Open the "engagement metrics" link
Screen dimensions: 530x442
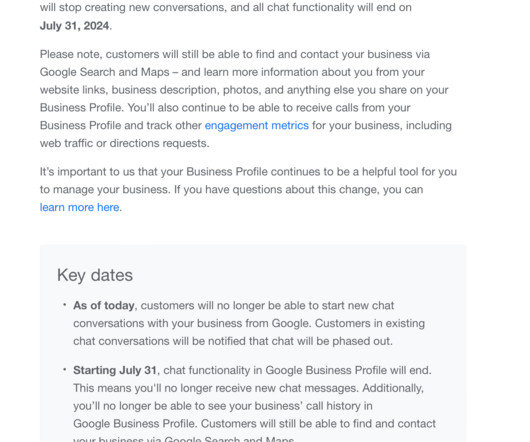click(x=257, y=125)
